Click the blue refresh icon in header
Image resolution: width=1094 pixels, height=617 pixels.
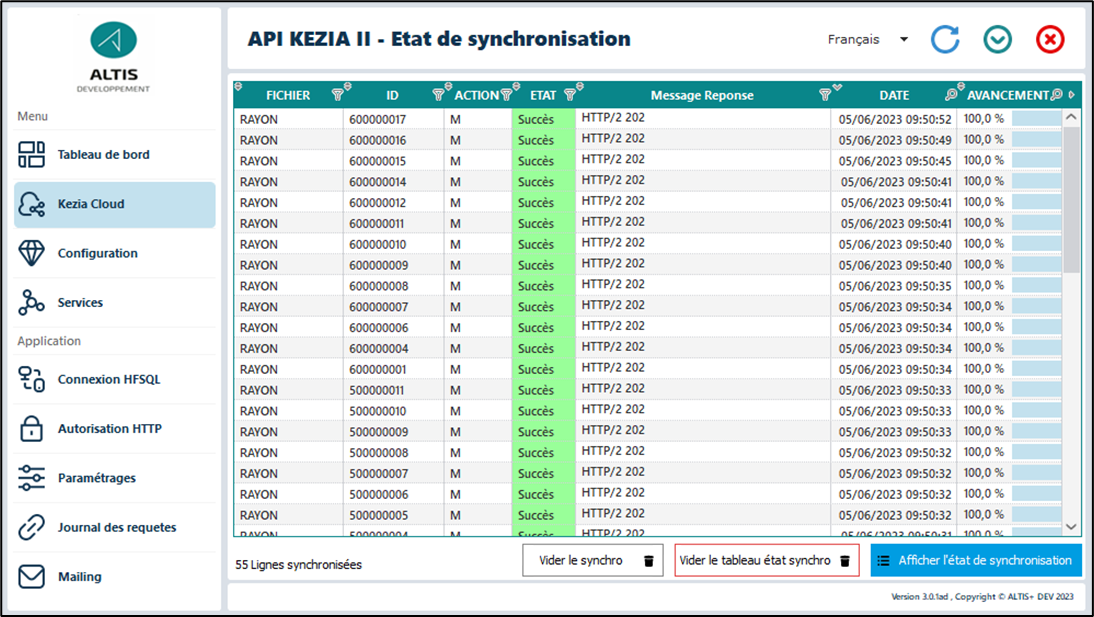click(945, 39)
